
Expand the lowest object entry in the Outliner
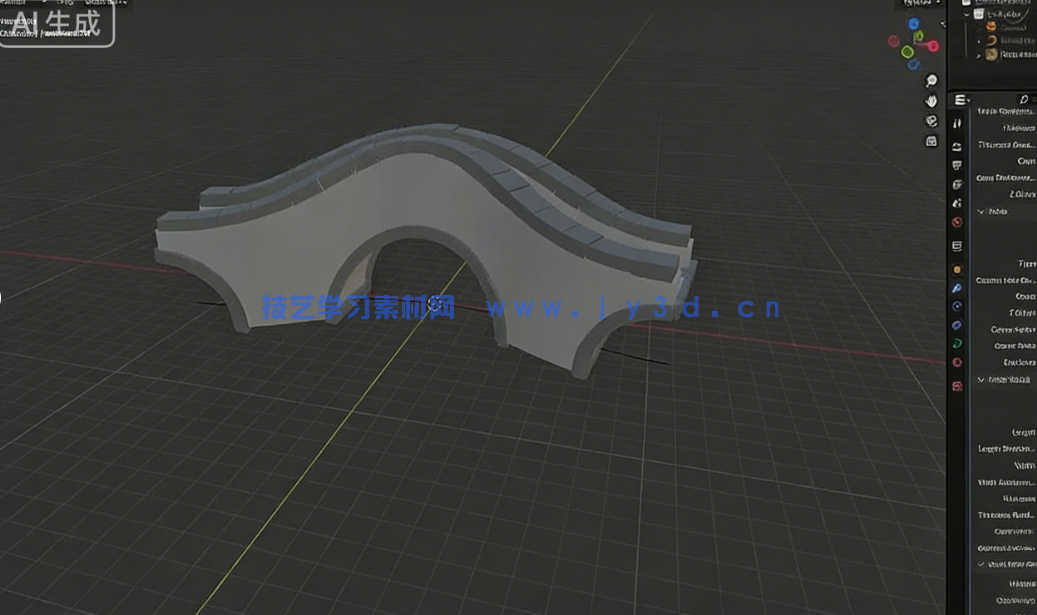(x=978, y=55)
